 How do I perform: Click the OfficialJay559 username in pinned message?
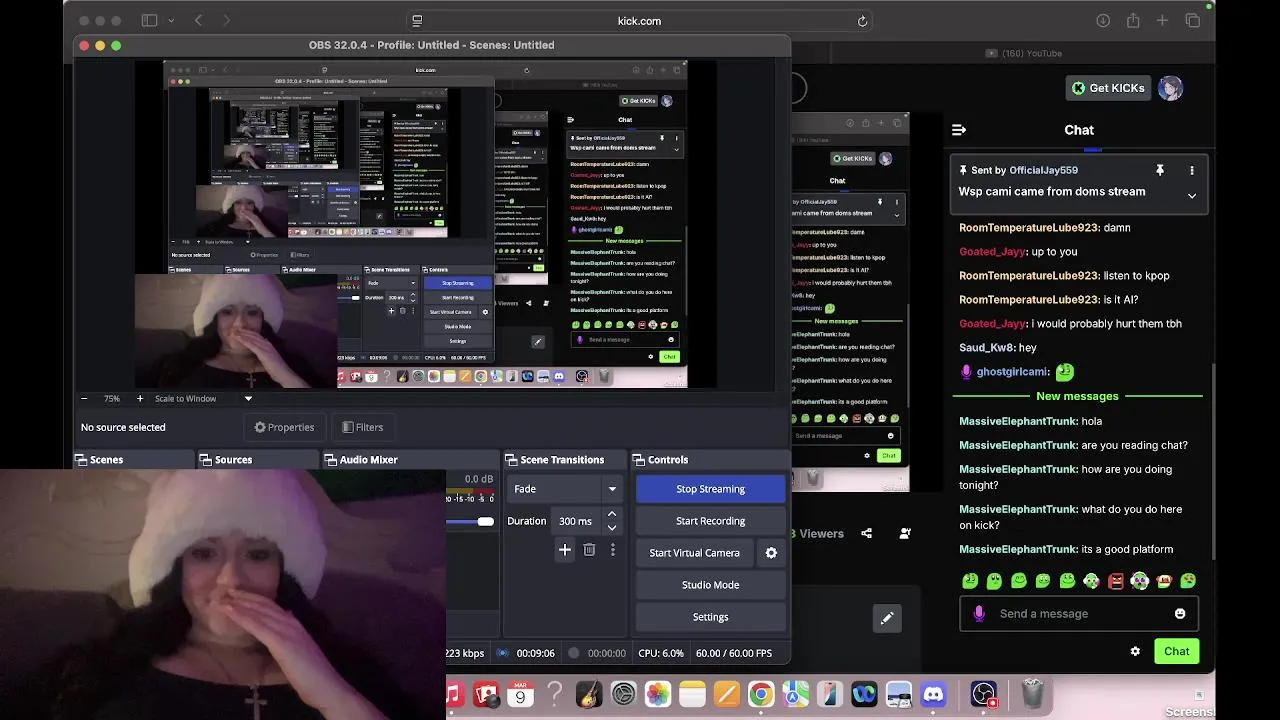click(x=1043, y=171)
